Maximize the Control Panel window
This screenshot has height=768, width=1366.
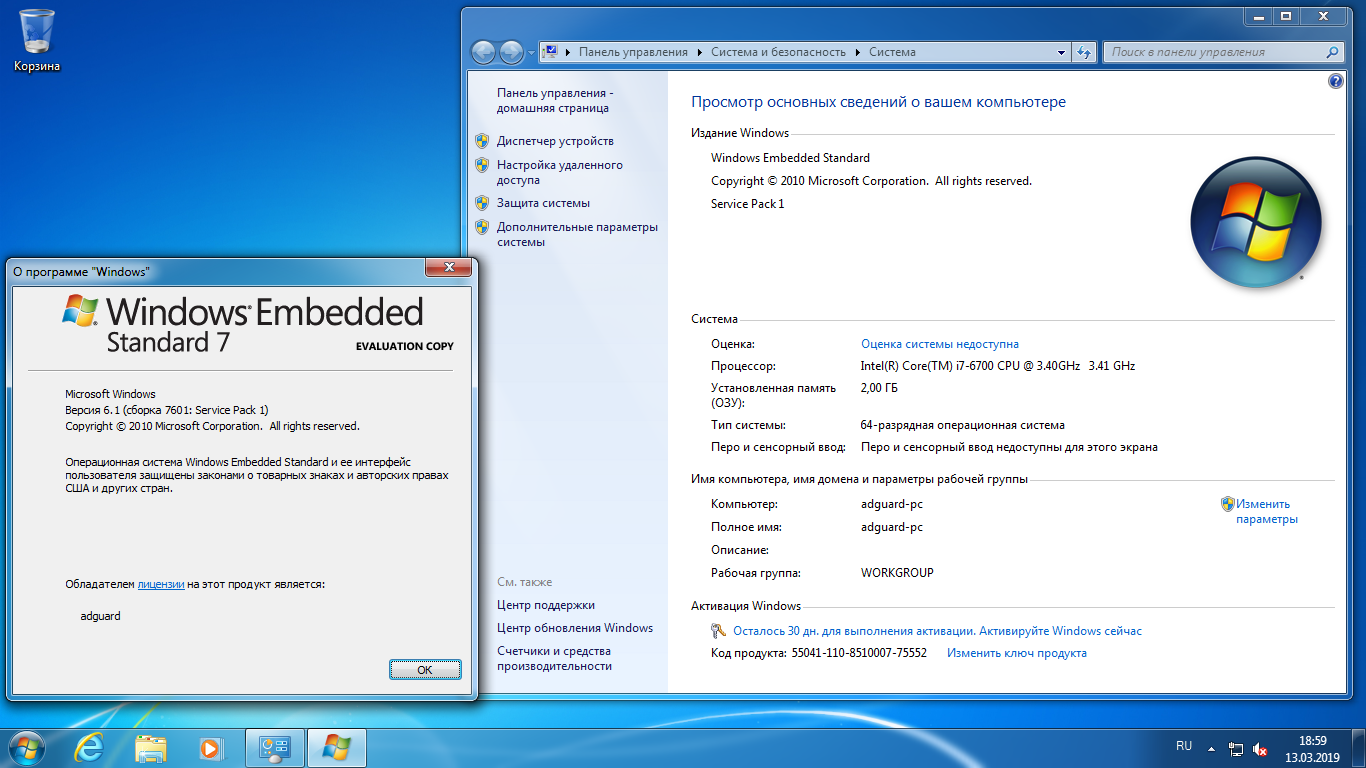pyautogui.click(x=1286, y=15)
